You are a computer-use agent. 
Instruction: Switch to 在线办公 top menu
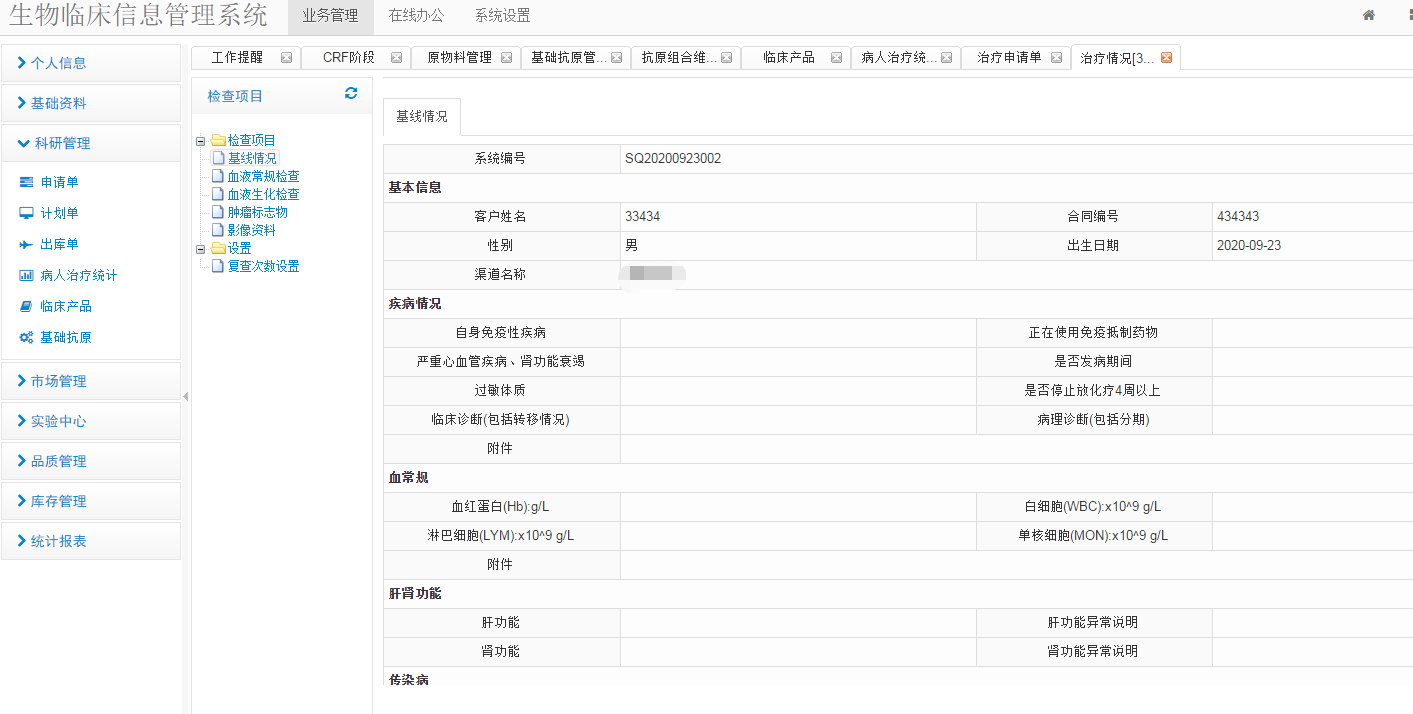417,16
